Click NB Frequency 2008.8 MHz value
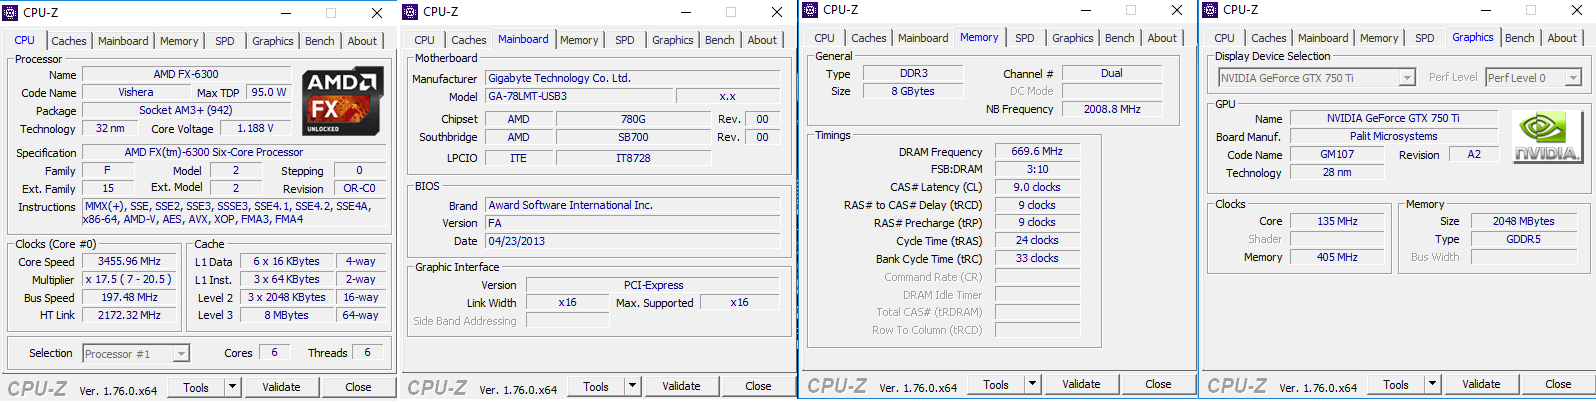 [x=1112, y=109]
